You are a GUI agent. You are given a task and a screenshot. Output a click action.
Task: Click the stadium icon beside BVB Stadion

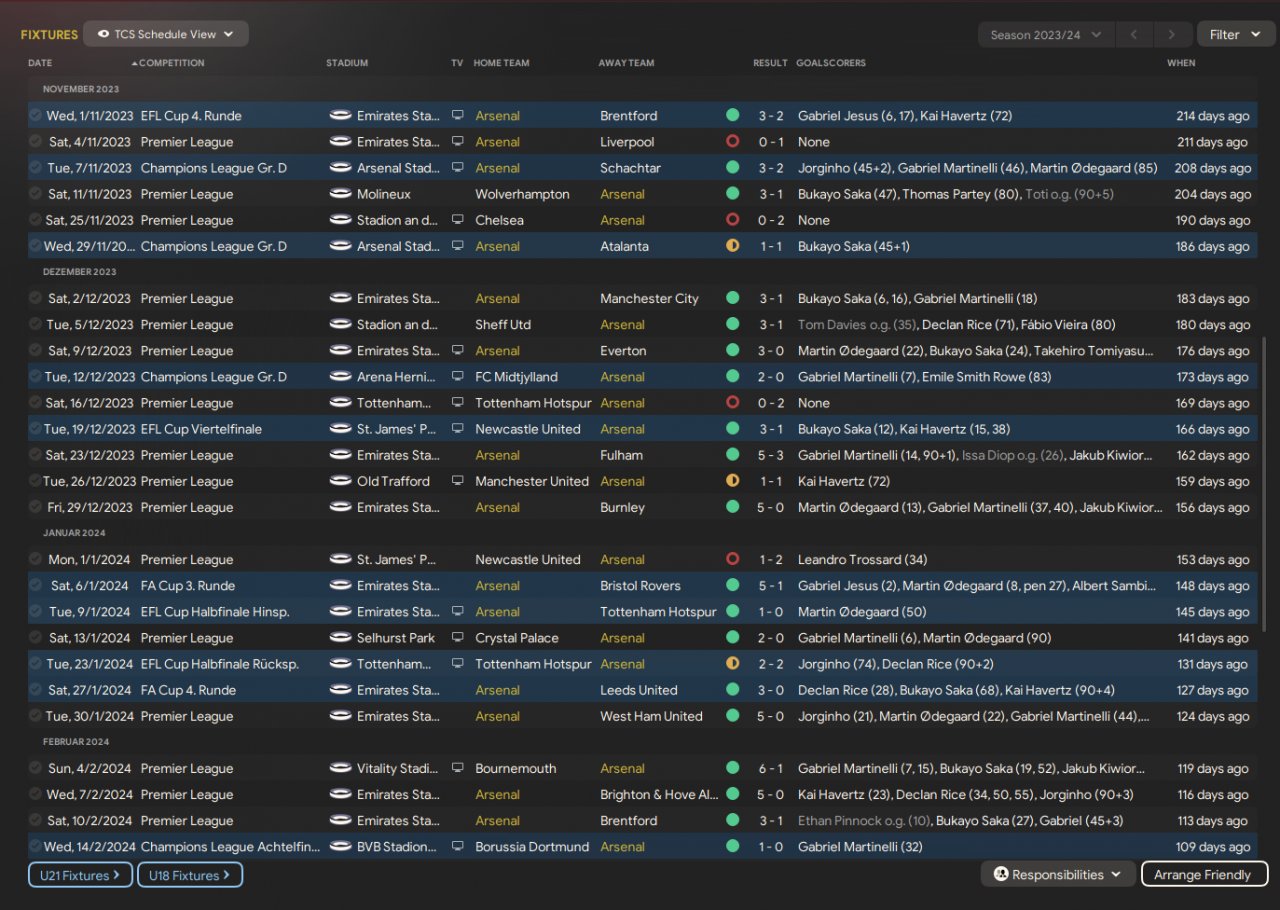click(x=341, y=847)
